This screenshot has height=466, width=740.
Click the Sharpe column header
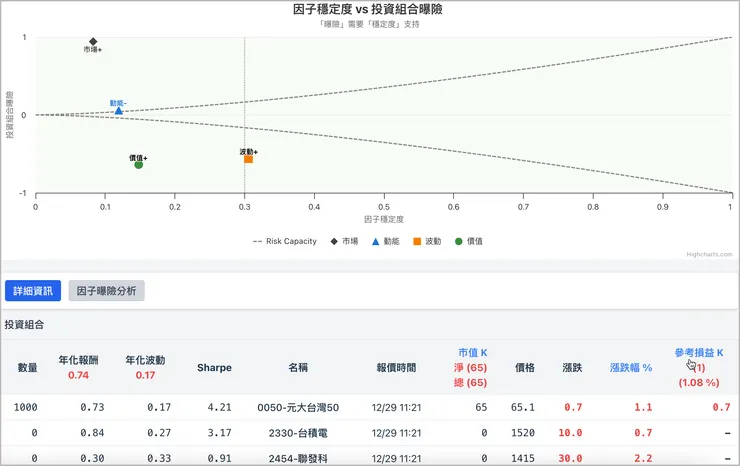(x=214, y=367)
